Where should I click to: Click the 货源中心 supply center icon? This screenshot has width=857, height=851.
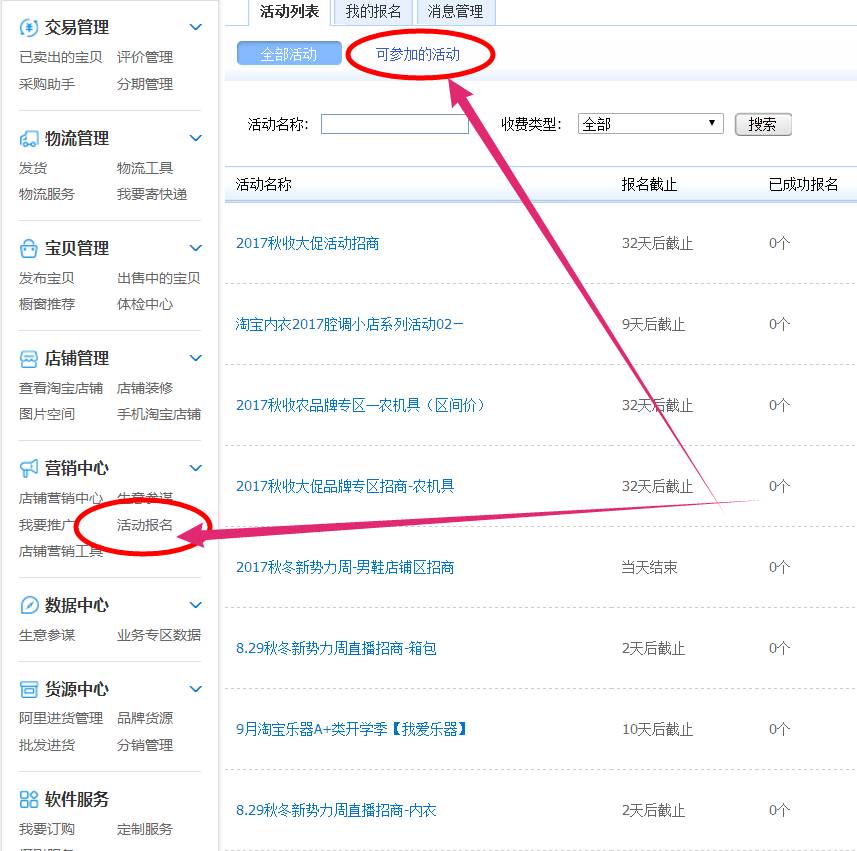(28, 688)
